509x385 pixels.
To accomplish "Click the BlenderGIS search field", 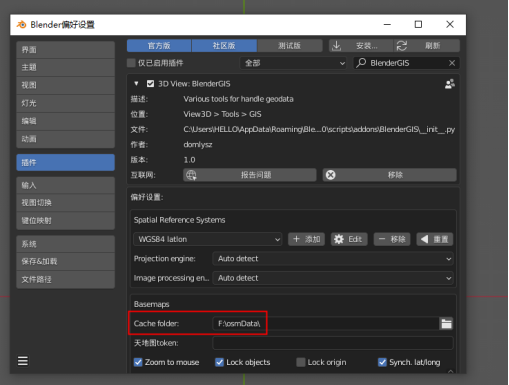I will point(407,63).
